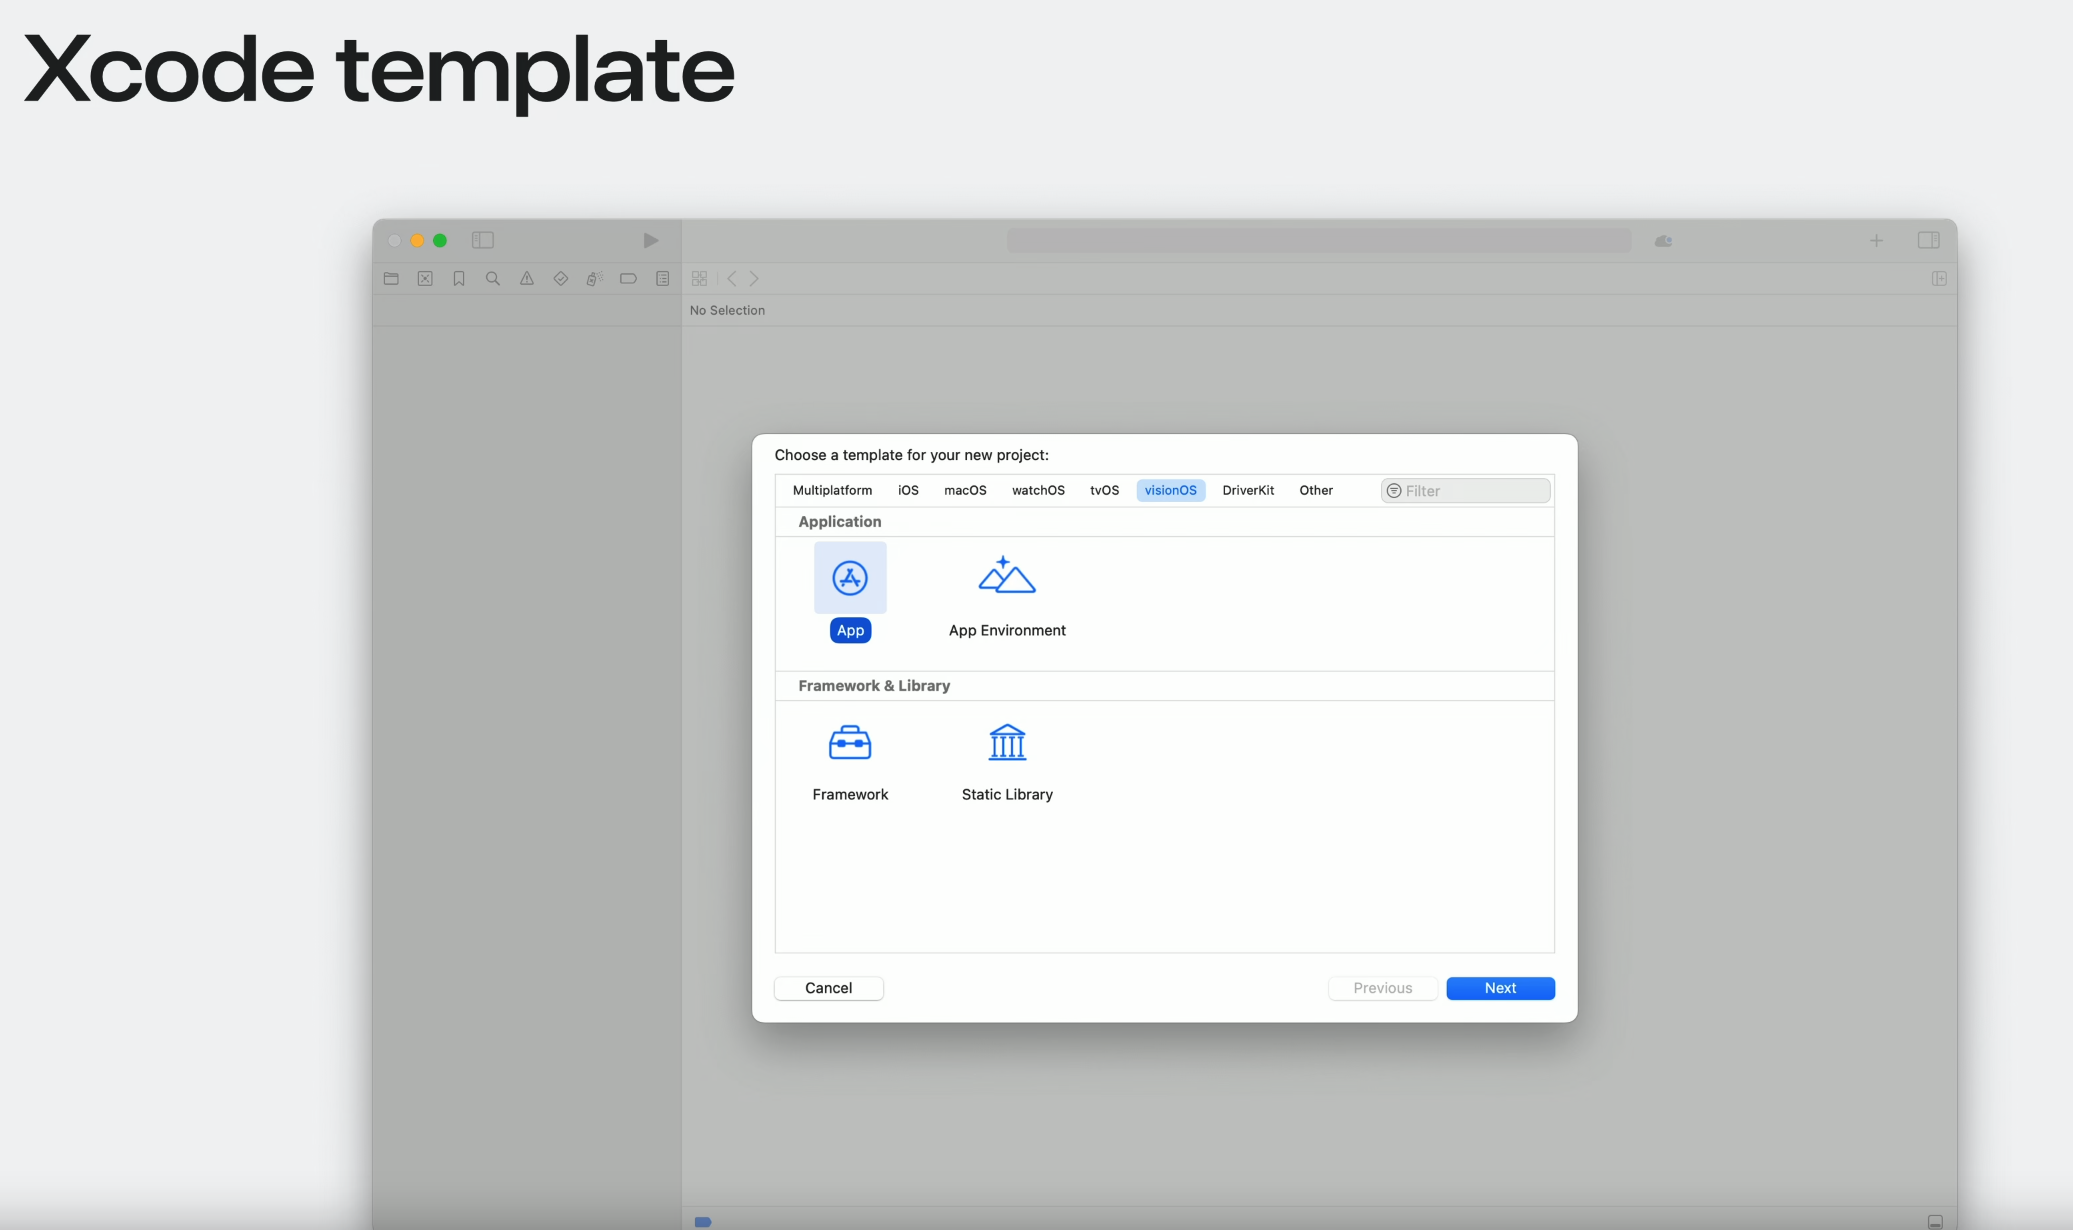Screen dimensions: 2073x1230
Task: Toggle the left navigator sidebar
Action: point(483,240)
